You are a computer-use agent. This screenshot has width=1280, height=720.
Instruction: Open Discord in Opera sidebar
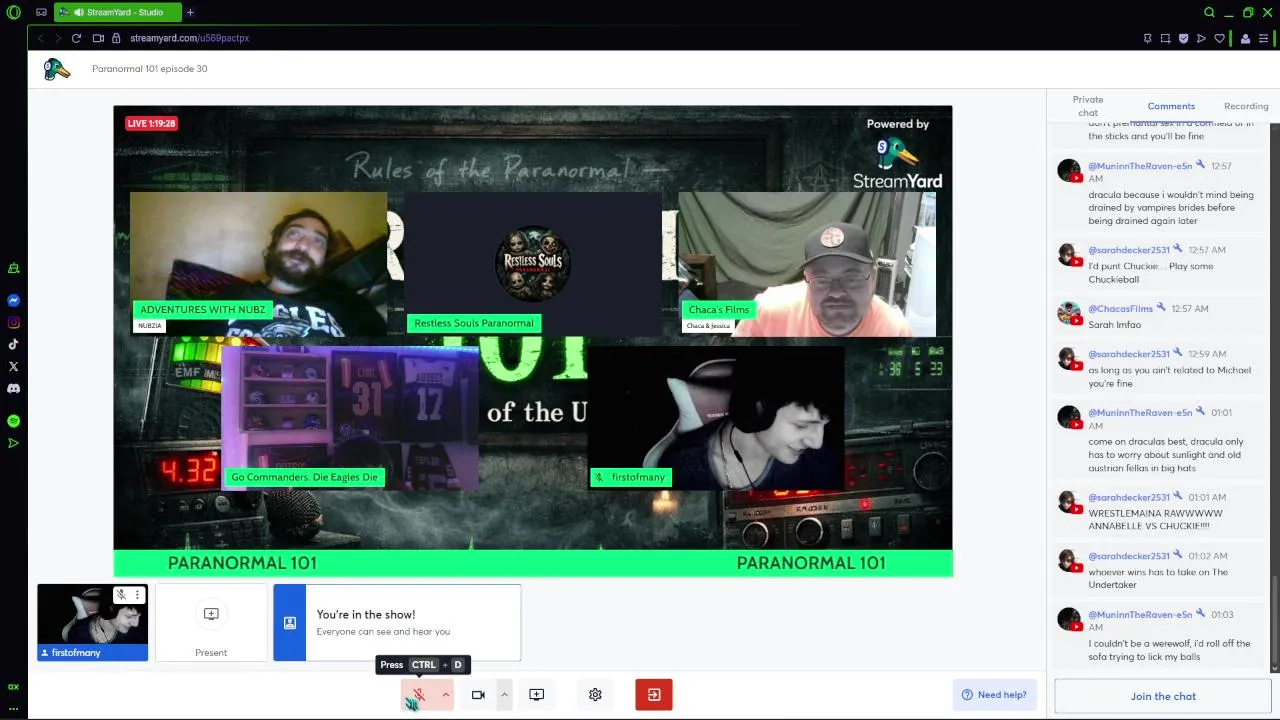[x=13, y=388]
